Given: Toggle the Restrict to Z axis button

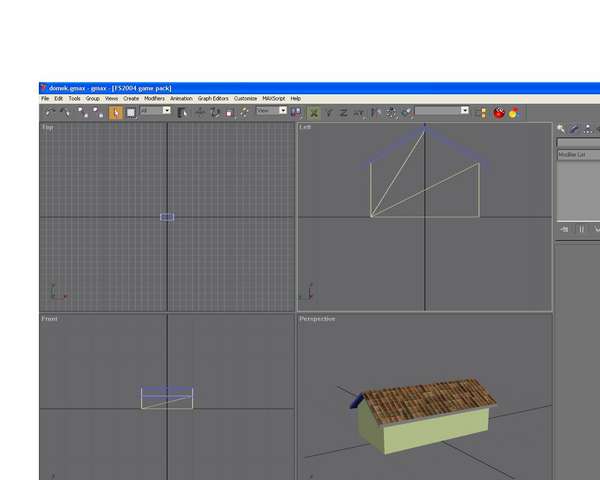Looking at the screenshot, I should coord(343,113).
